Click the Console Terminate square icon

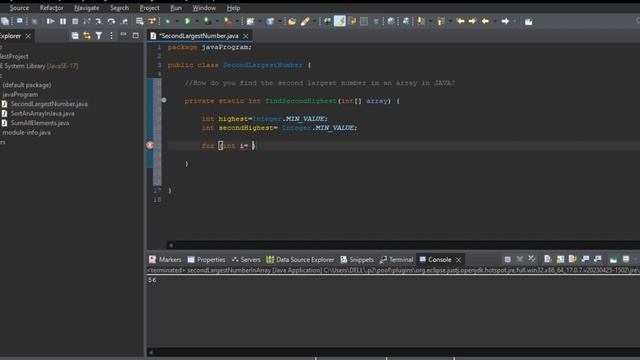pos(507,259)
